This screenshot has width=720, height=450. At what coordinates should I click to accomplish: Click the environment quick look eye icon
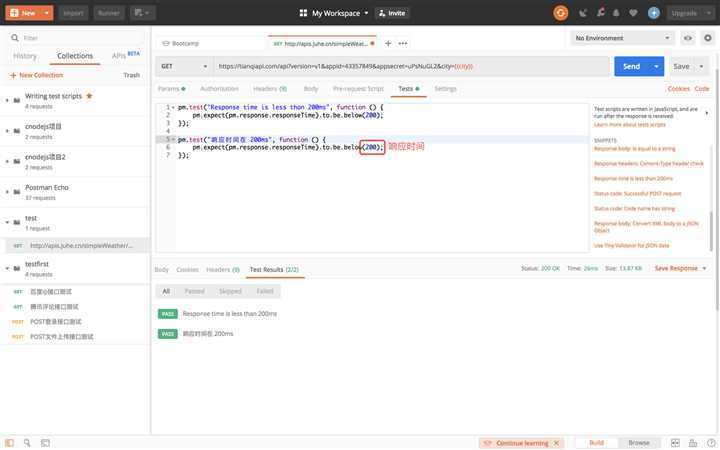tap(687, 38)
